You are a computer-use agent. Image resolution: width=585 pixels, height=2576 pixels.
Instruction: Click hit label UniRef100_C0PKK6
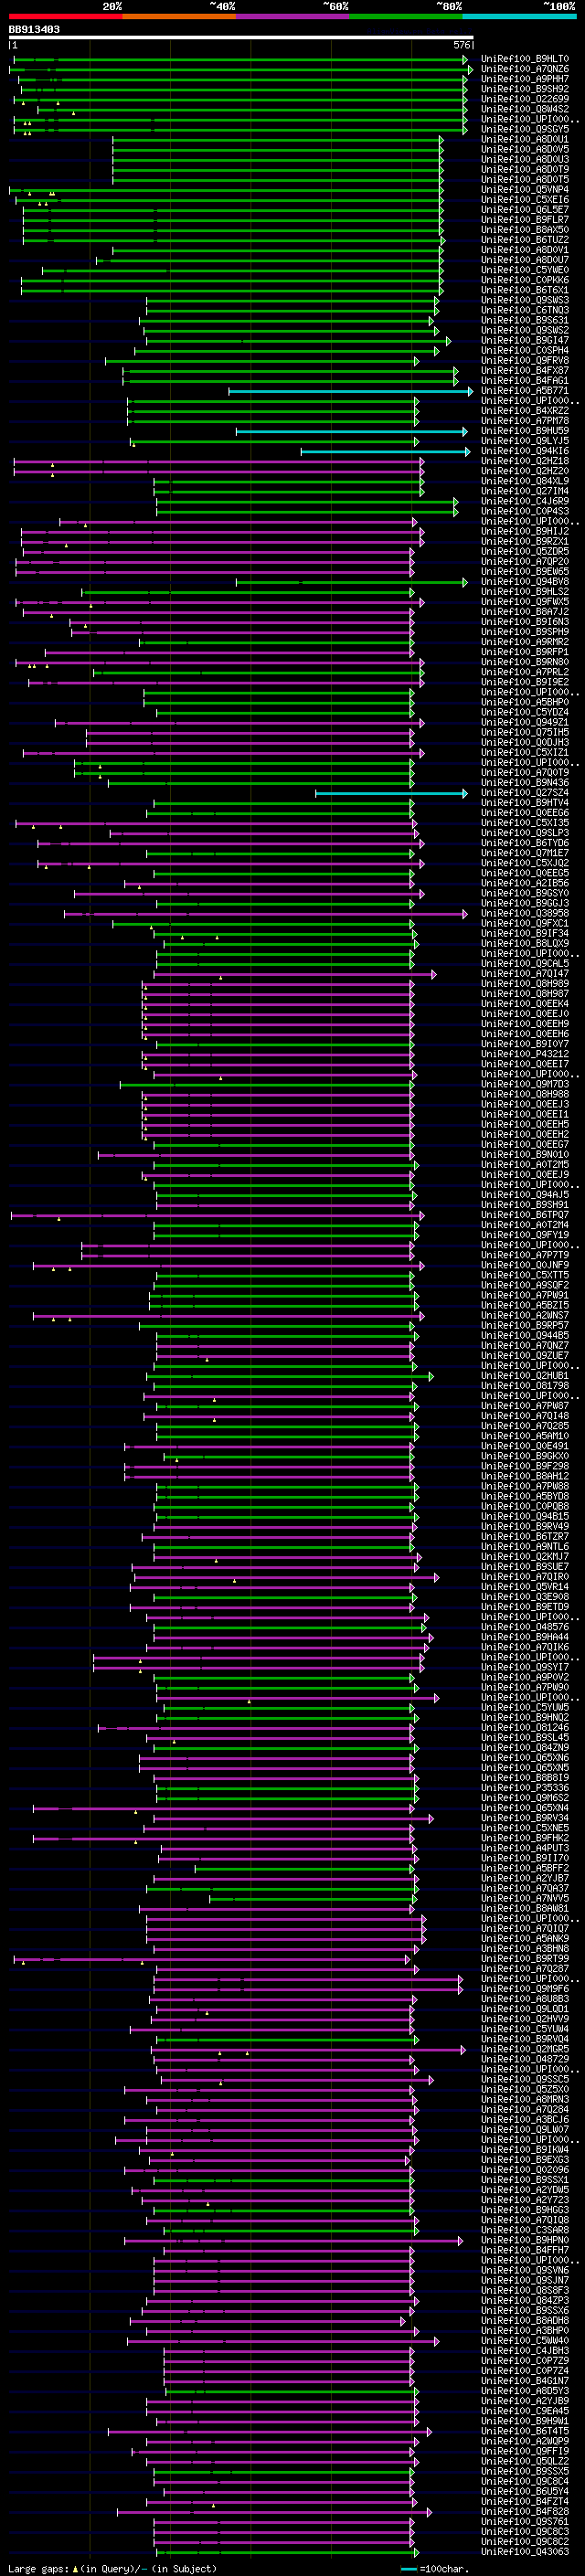525,280
